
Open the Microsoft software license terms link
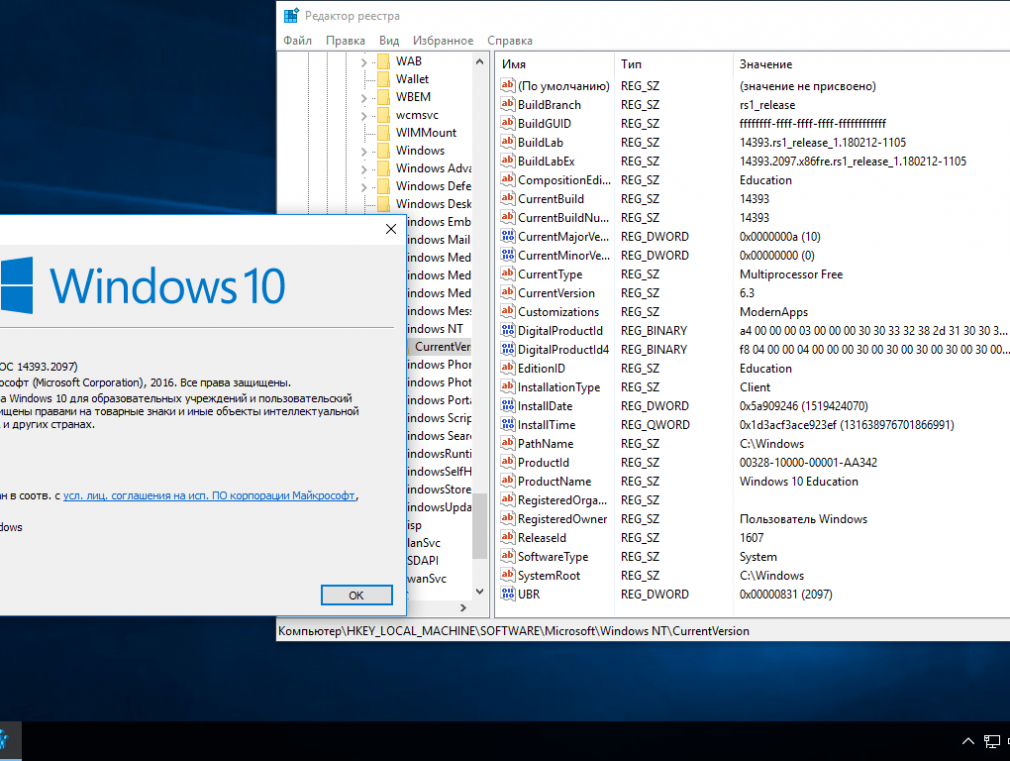[x=209, y=496]
